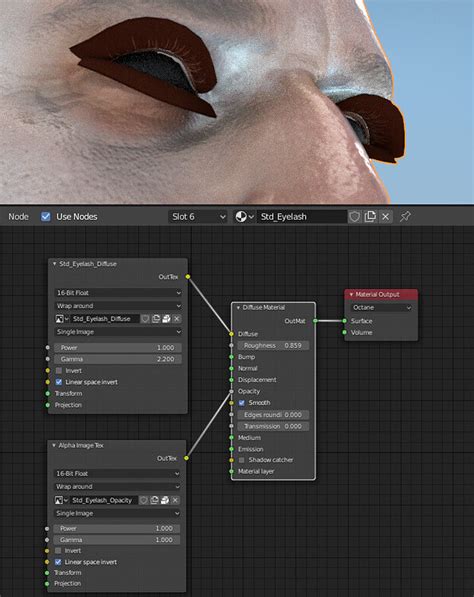
Task: Click the image browse icon beside Std_Eyelash_Opacity
Action: (x=61, y=500)
